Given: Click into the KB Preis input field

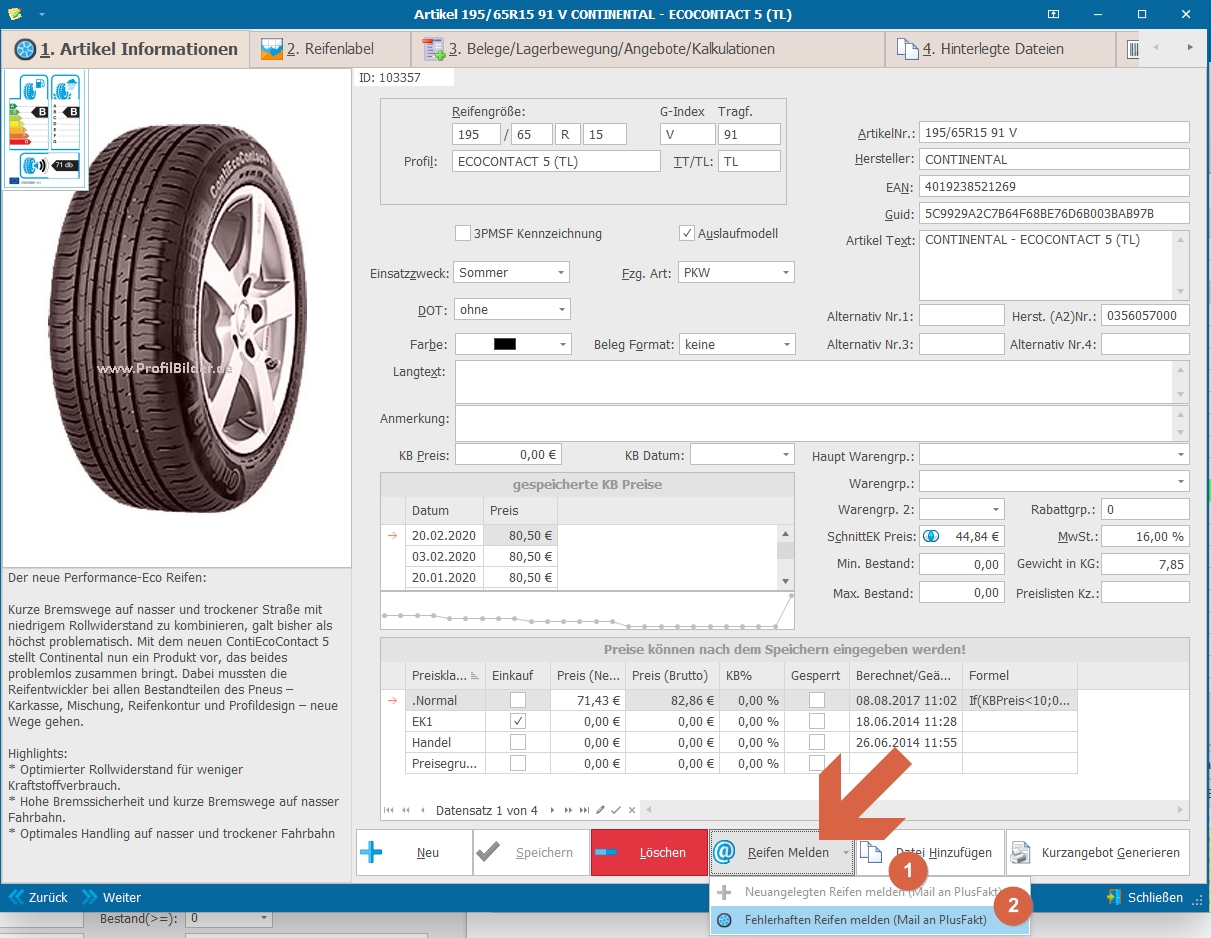Looking at the screenshot, I should click(508, 455).
